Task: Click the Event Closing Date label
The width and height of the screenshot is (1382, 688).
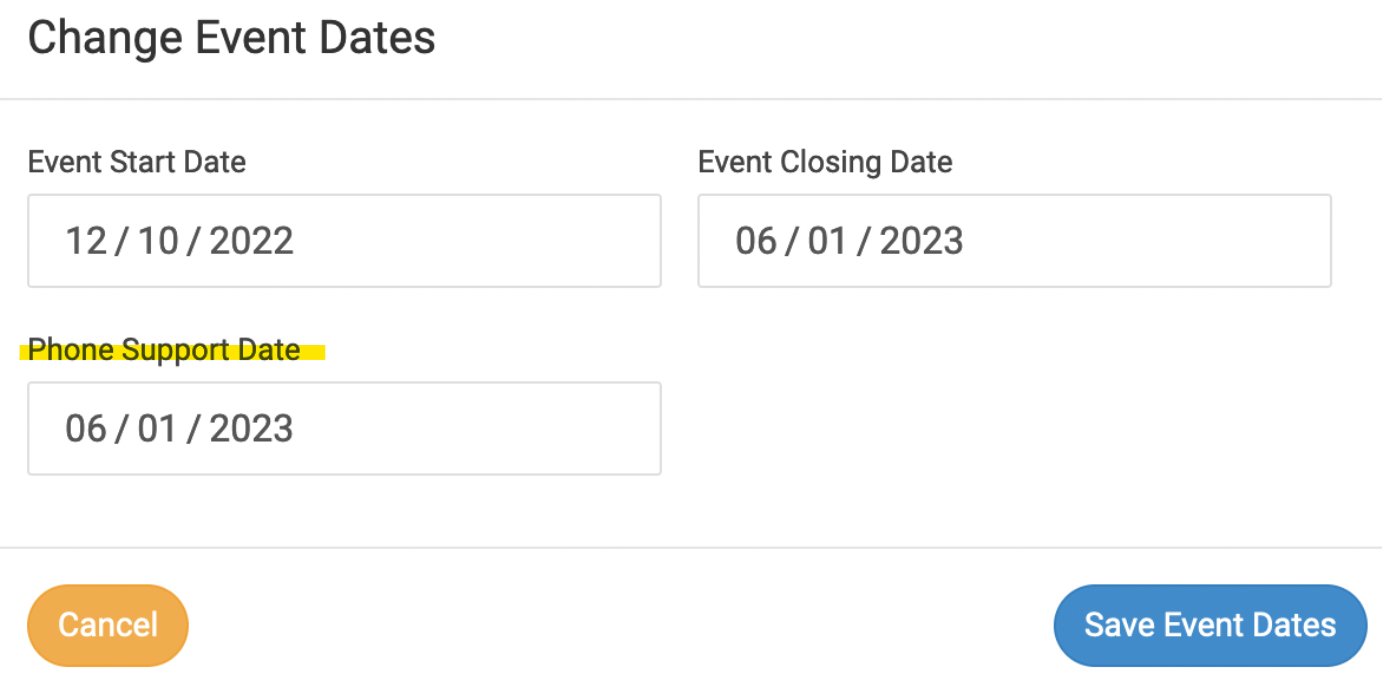Action: tap(825, 162)
